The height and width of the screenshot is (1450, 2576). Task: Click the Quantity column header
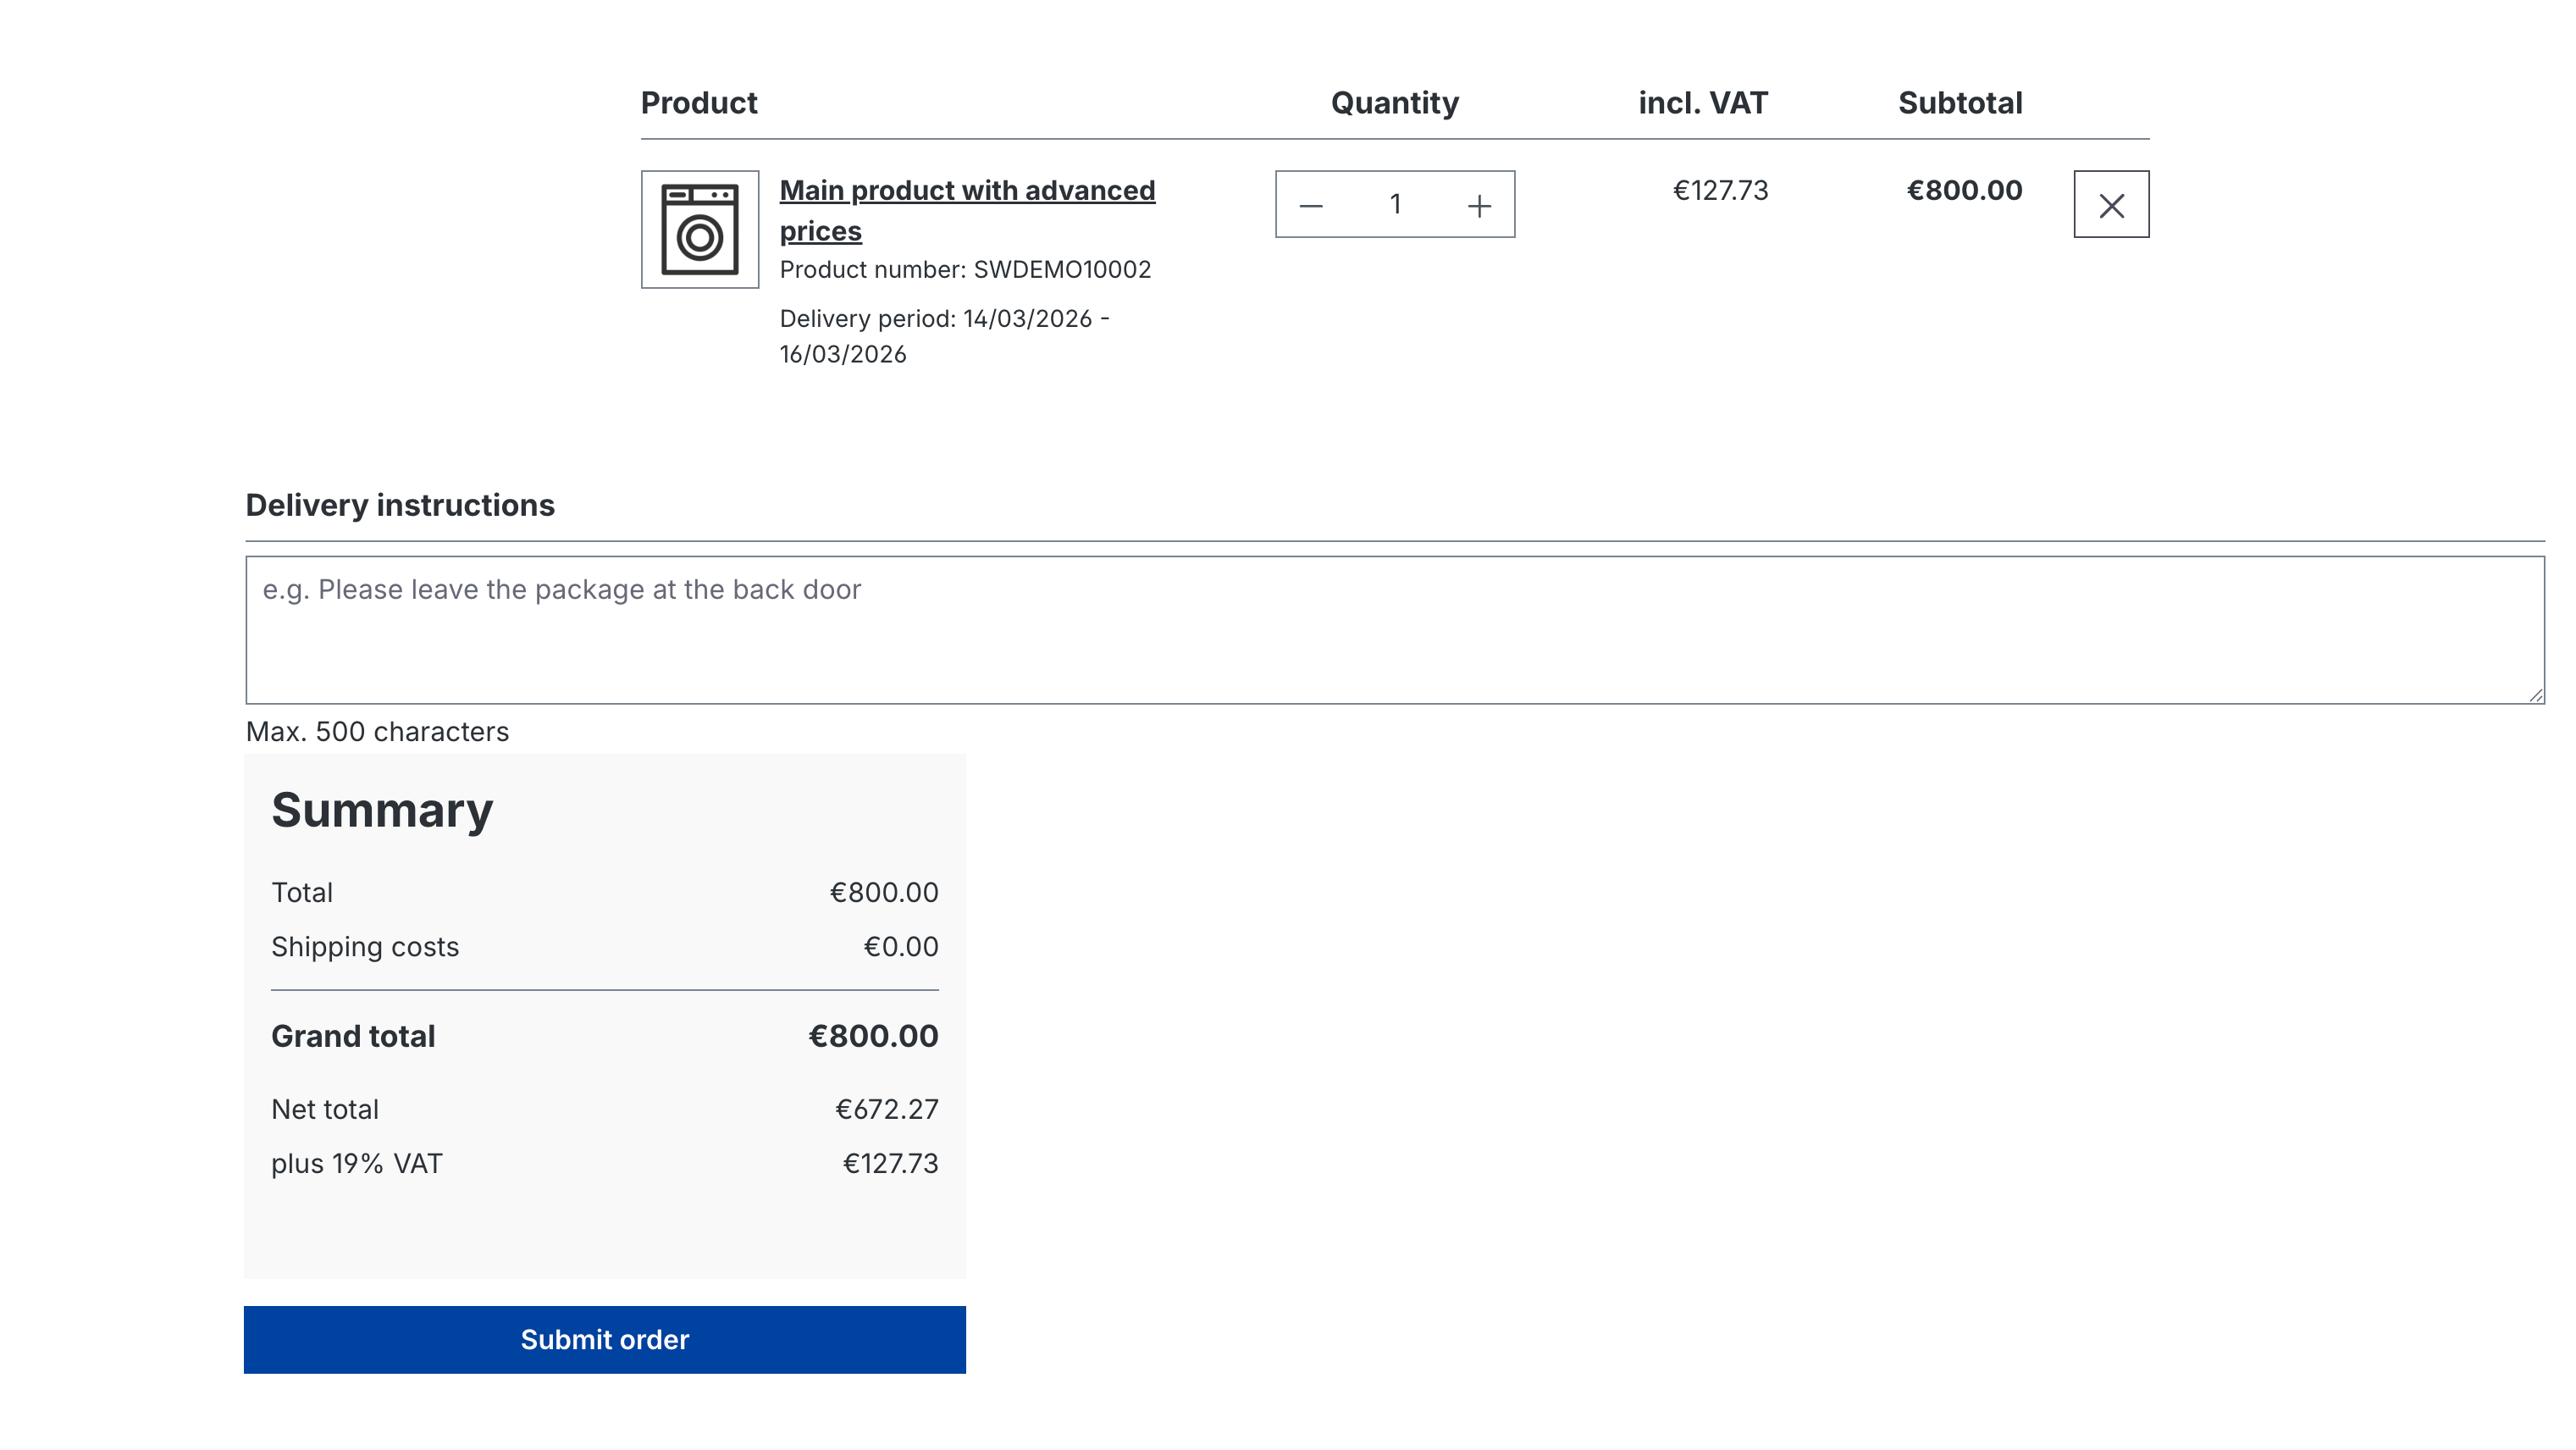[1394, 103]
